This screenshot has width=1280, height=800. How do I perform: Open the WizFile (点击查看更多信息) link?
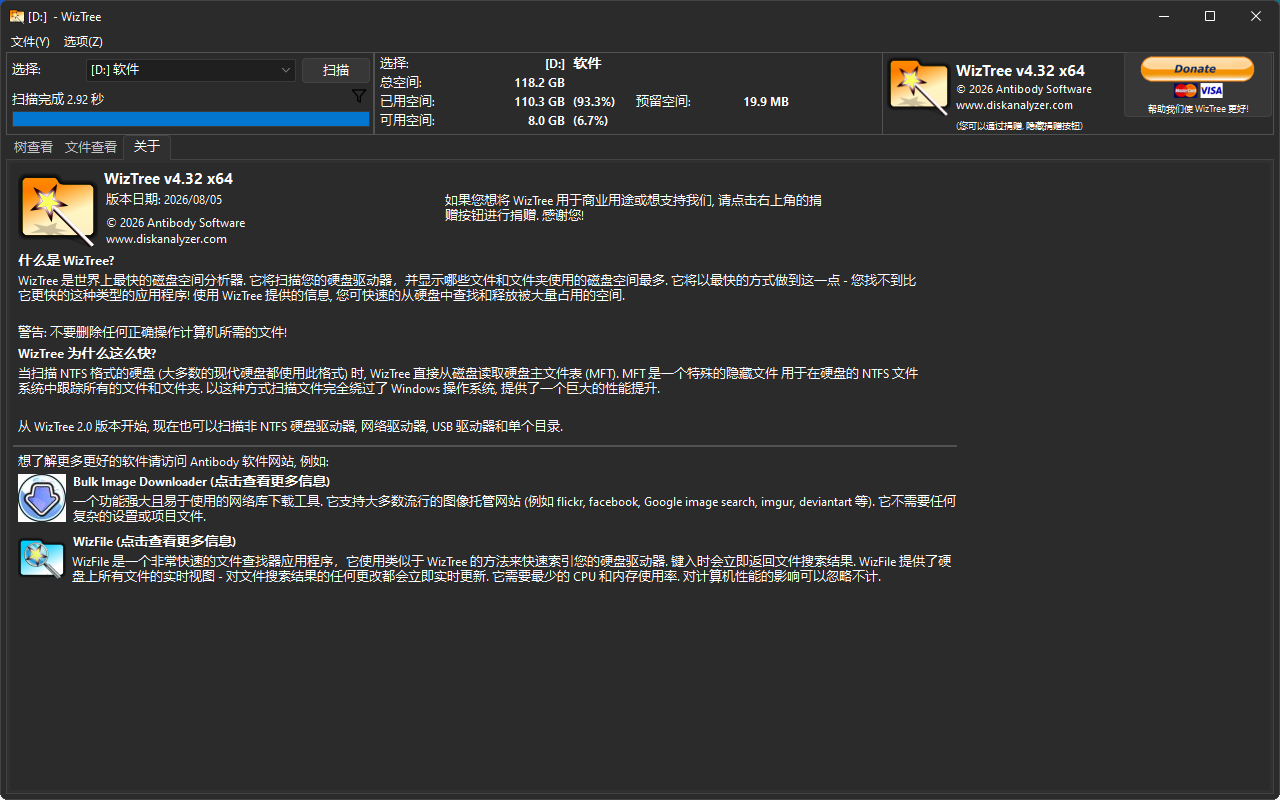point(154,542)
